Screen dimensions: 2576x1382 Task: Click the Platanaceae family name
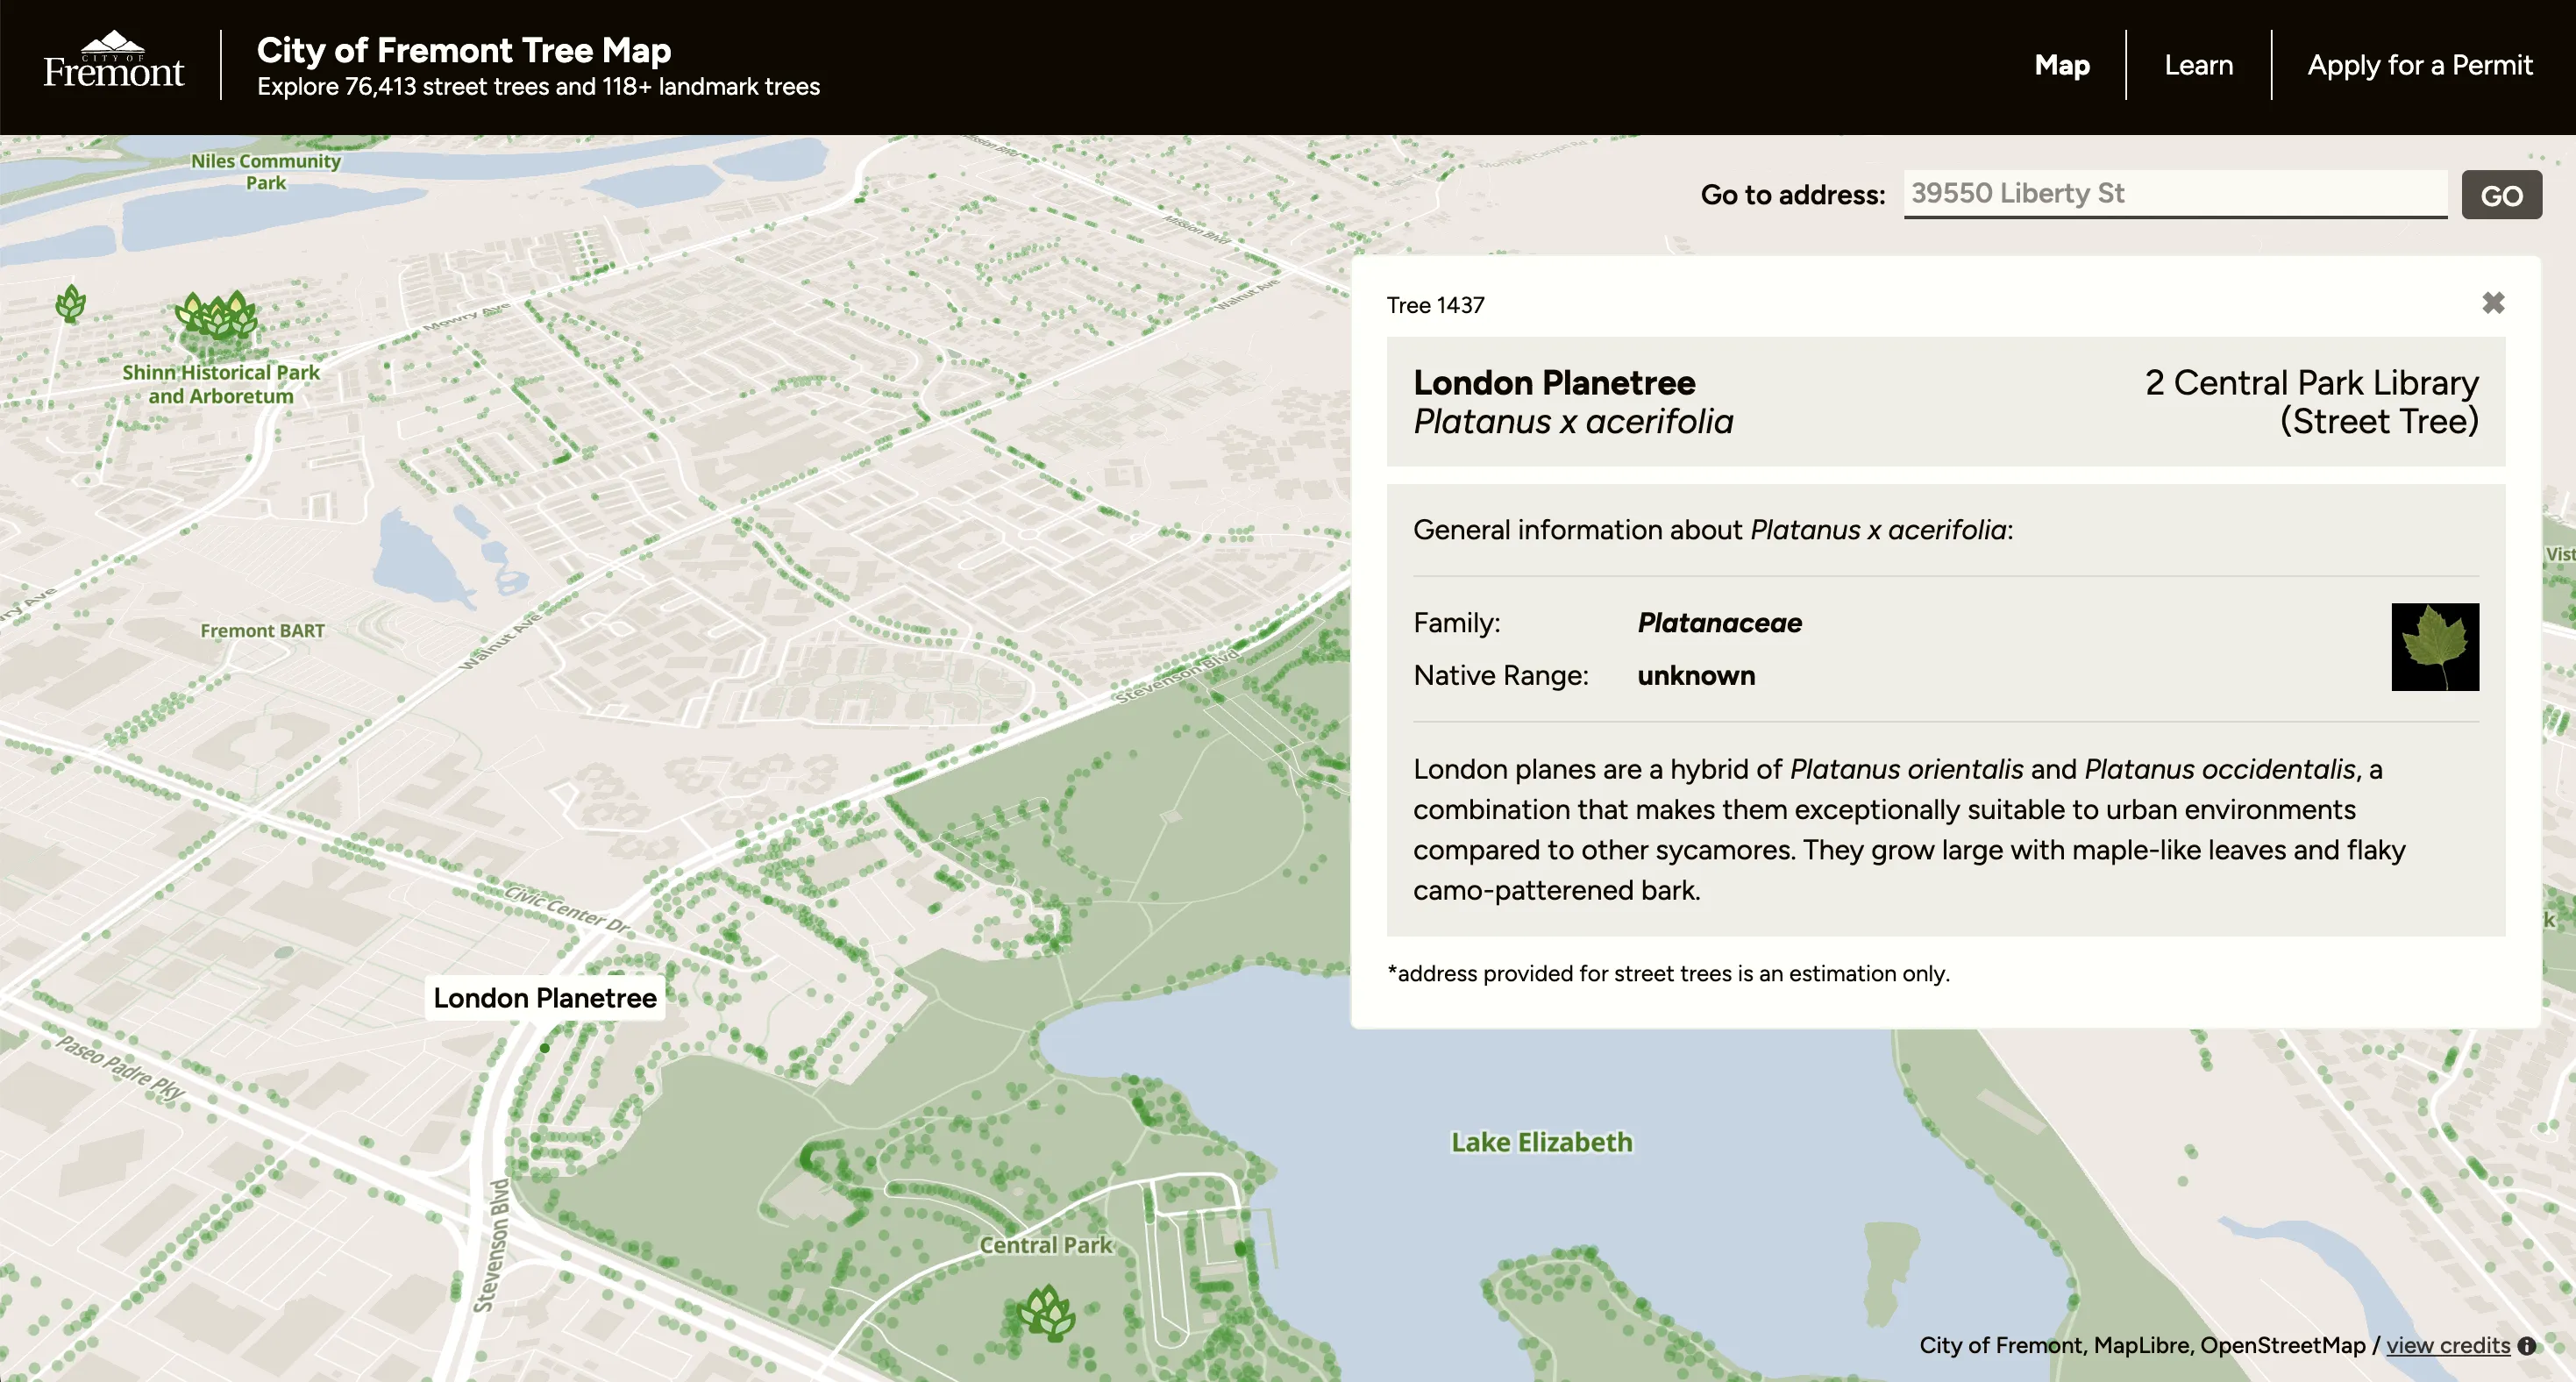tap(1719, 623)
